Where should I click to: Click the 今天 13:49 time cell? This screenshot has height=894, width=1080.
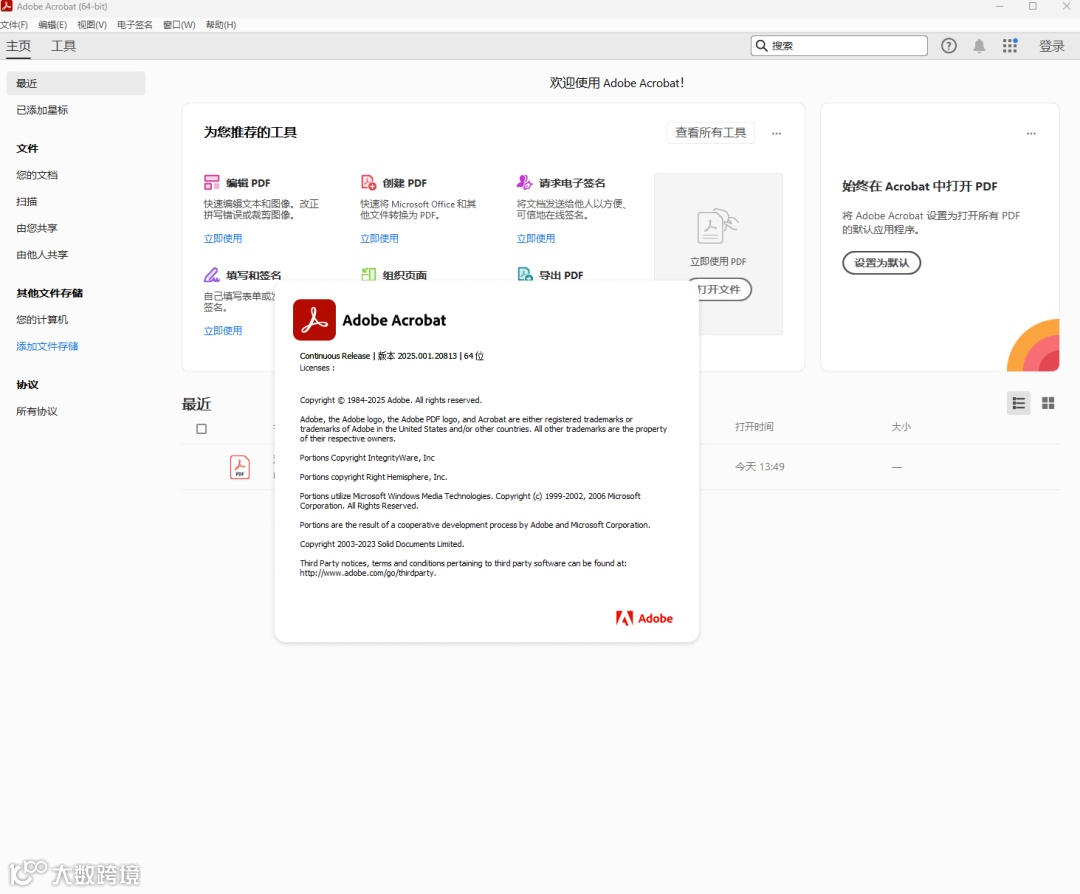pyautogui.click(x=759, y=467)
